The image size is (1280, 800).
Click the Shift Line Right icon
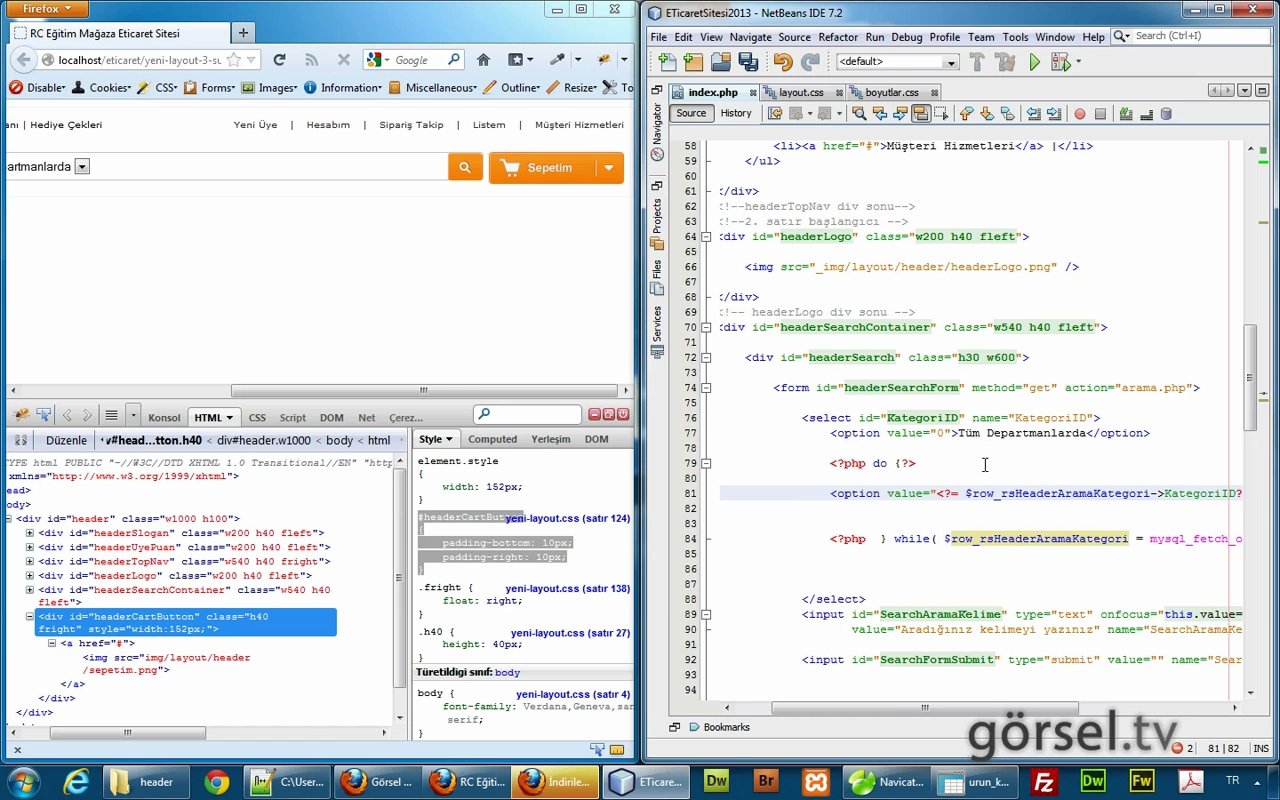tap(1054, 114)
